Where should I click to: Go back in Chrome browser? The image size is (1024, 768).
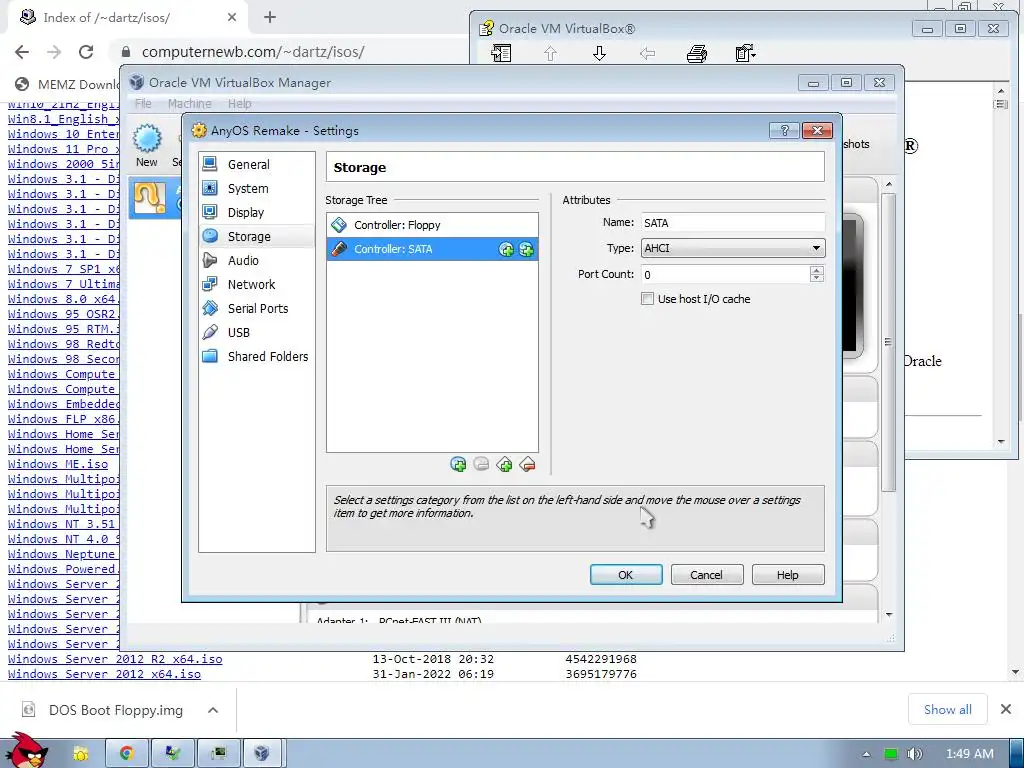(x=22, y=52)
